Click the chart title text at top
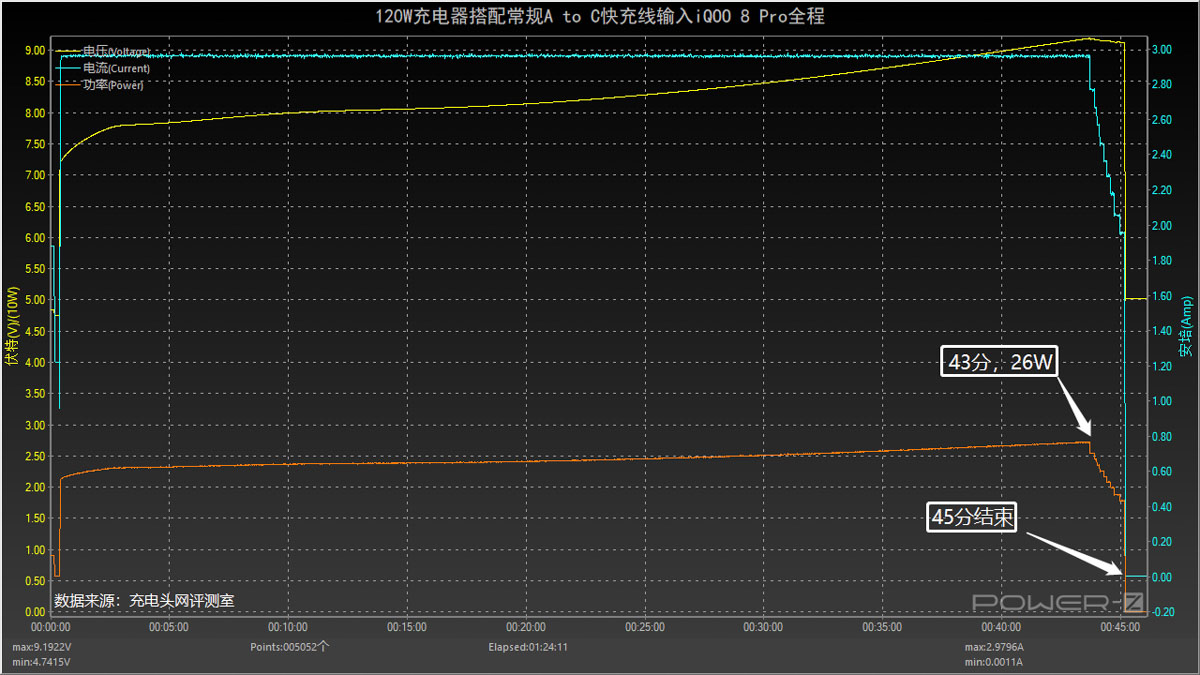The width and height of the screenshot is (1200, 675). (x=600, y=17)
